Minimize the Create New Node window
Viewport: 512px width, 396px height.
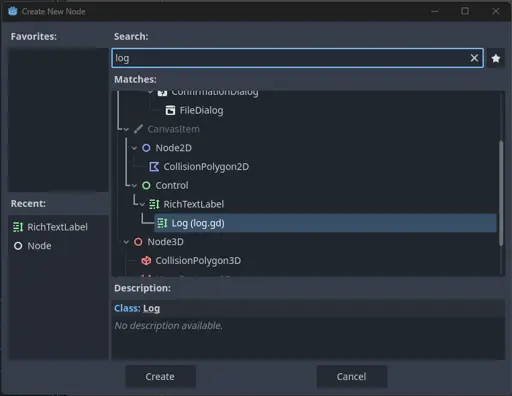click(435, 11)
